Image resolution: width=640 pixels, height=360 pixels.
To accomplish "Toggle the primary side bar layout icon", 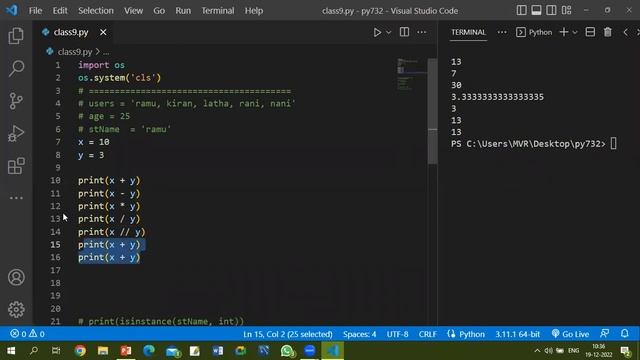I will [x=521, y=11].
